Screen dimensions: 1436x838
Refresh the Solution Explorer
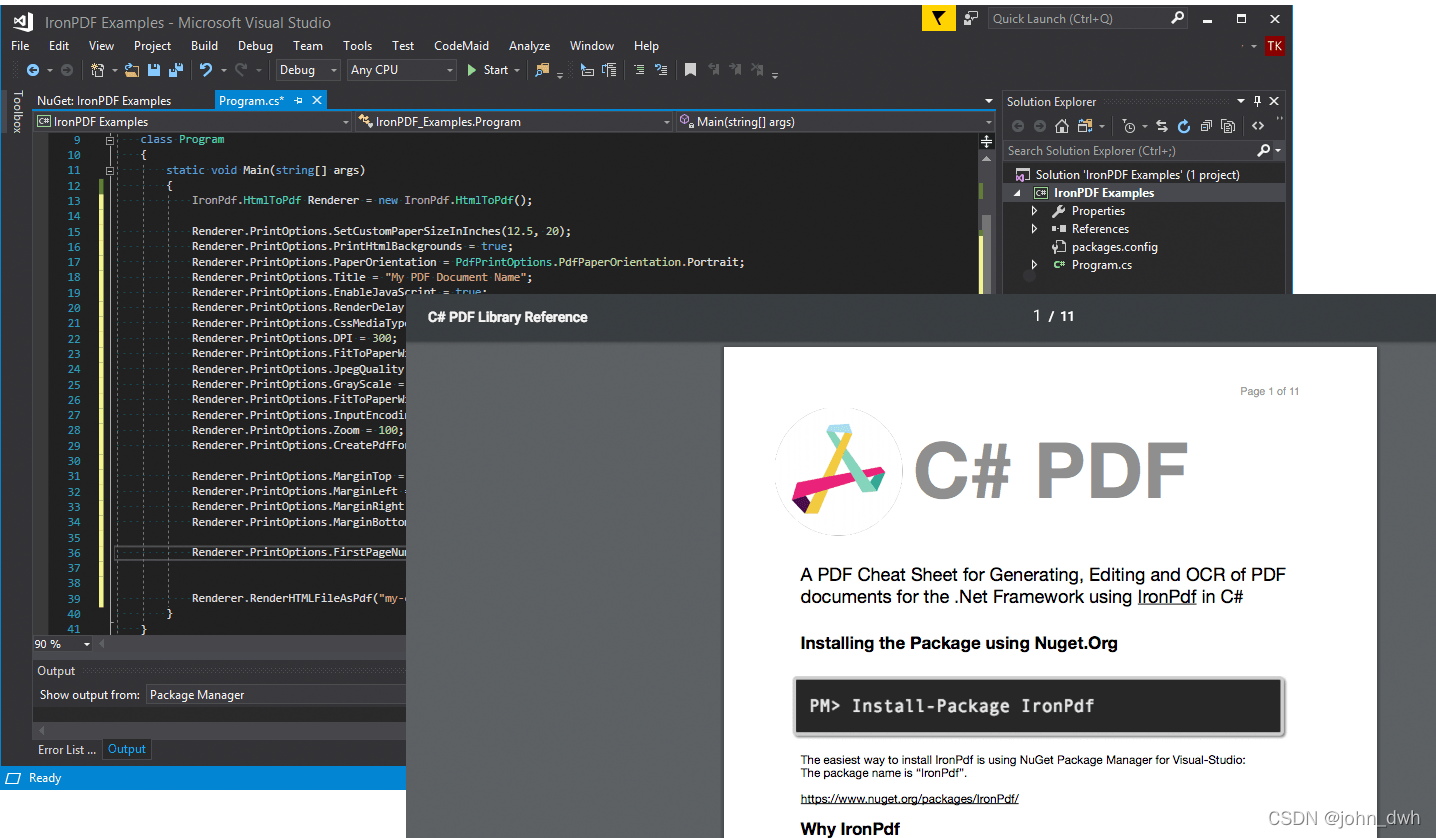pyautogui.click(x=1184, y=126)
